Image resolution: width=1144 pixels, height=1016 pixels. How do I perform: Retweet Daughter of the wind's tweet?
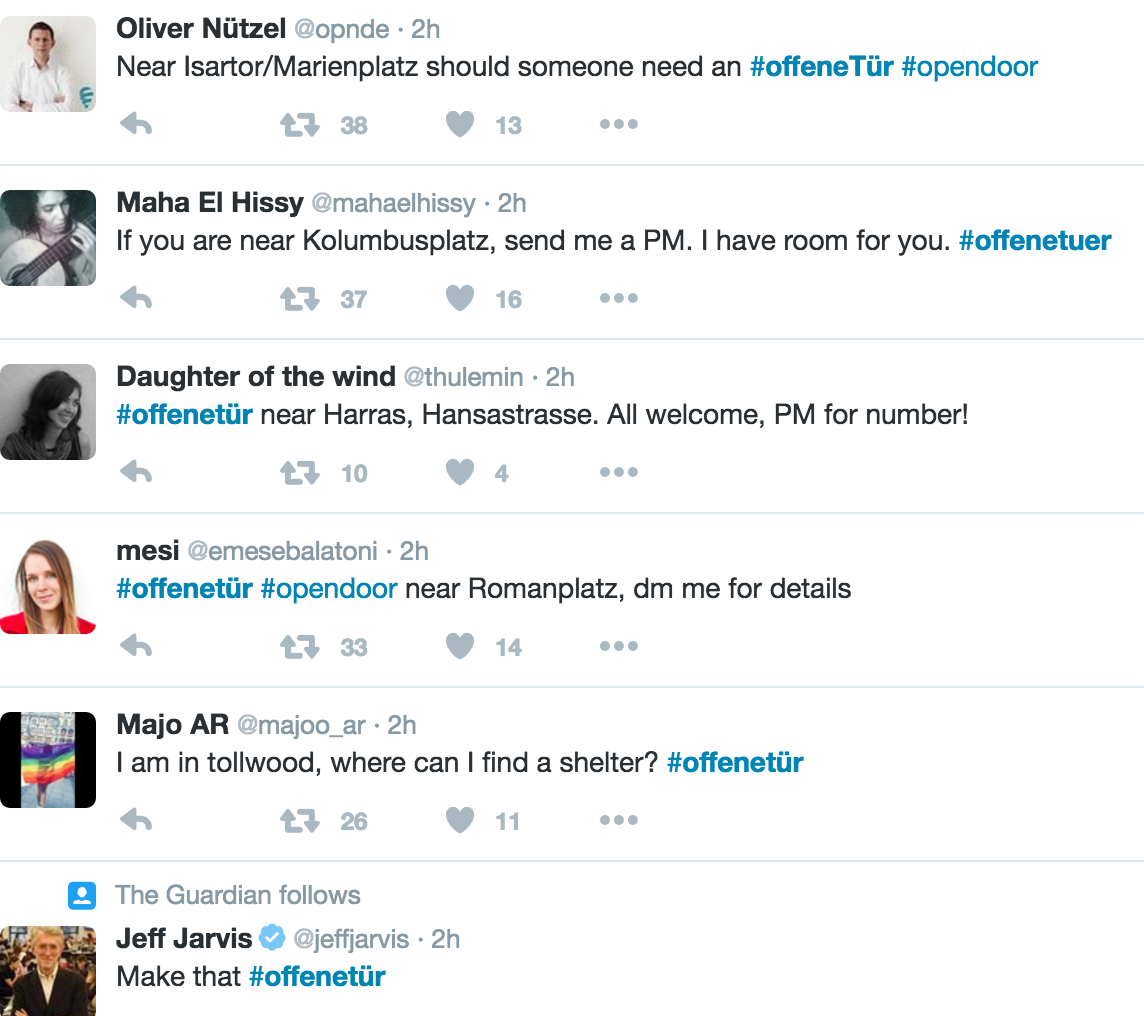click(x=299, y=473)
